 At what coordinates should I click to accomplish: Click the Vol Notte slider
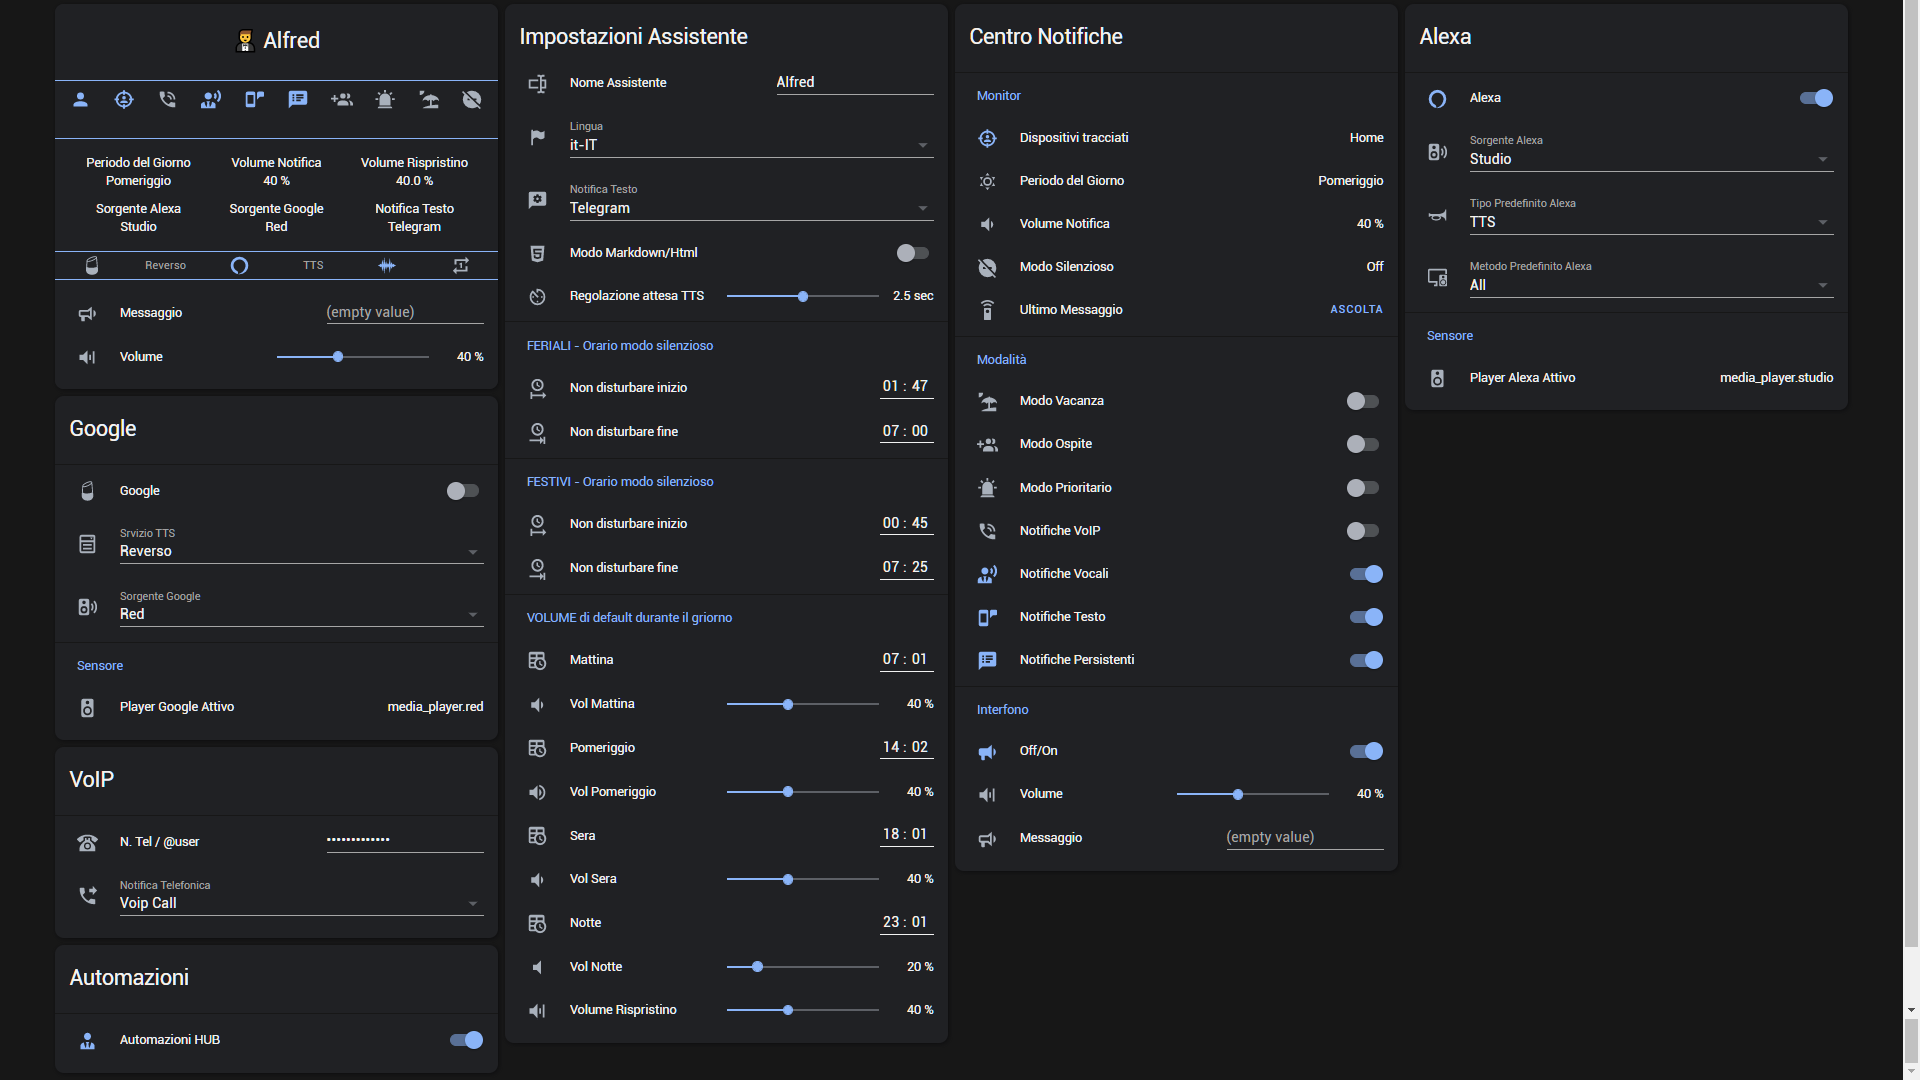tap(803, 967)
